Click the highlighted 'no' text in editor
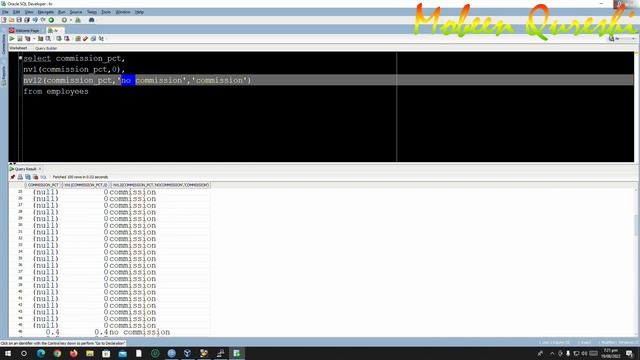This screenshot has width=640, height=360. click(x=127, y=80)
